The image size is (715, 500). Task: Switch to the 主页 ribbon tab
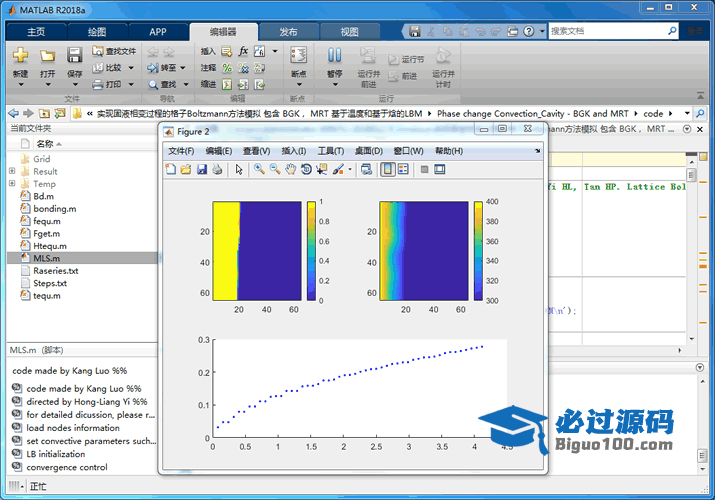[36, 32]
